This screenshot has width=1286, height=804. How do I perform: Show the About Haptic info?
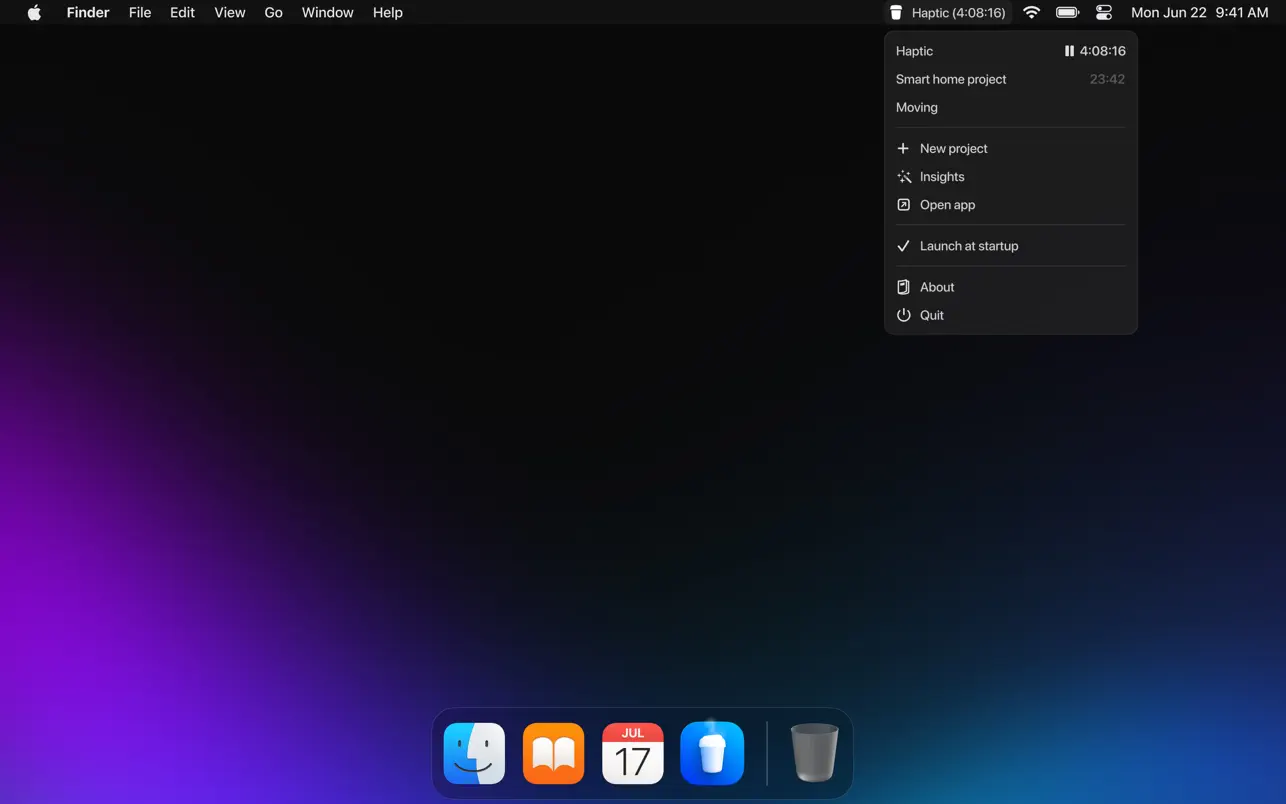pyautogui.click(x=937, y=287)
